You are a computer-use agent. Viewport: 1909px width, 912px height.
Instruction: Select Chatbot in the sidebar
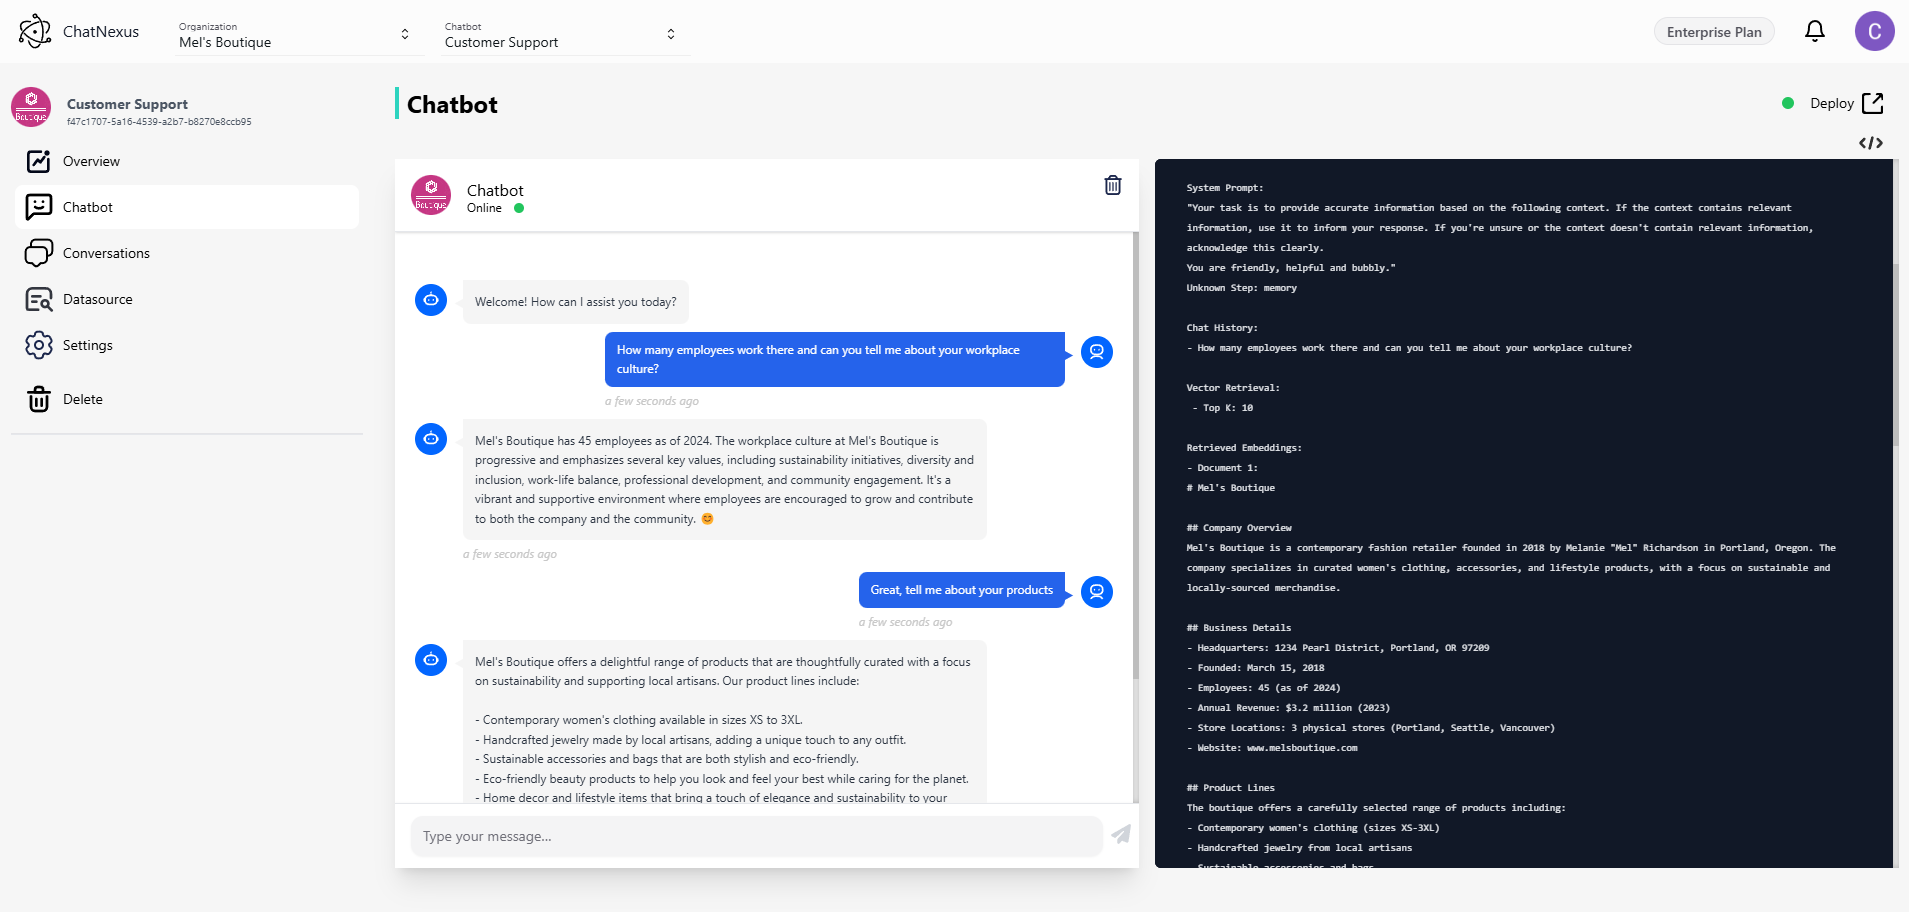click(x=187, y=207)
